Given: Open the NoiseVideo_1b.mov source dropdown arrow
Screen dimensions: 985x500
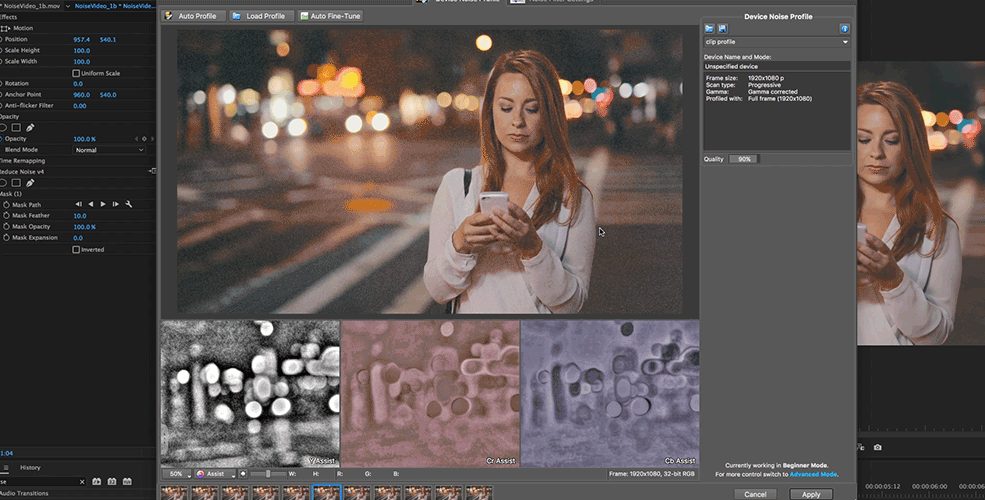Looking at the screenshot, I should coord(68,6).
